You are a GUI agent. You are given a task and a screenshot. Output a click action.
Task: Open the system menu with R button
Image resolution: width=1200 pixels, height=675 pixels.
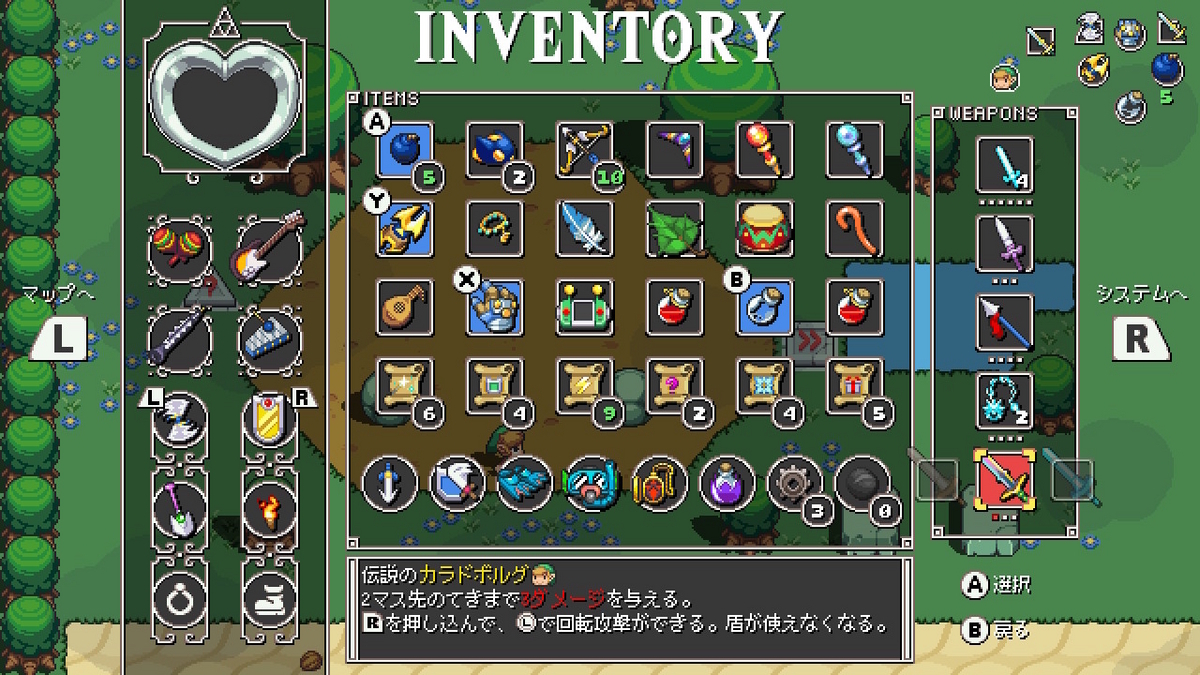tap(1139, 339)
